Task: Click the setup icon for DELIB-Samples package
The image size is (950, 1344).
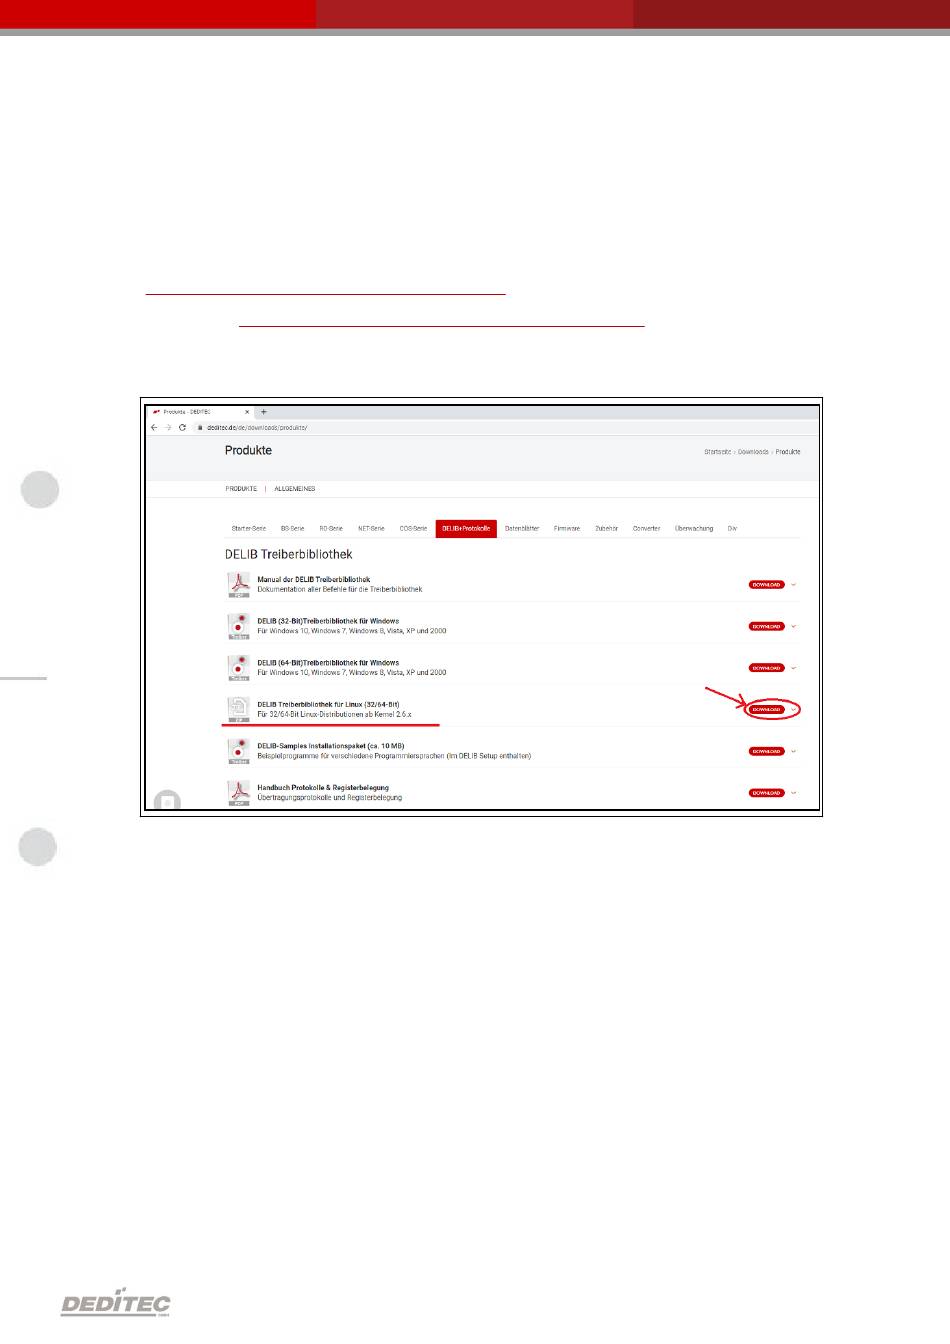Action: click(238, 751)
